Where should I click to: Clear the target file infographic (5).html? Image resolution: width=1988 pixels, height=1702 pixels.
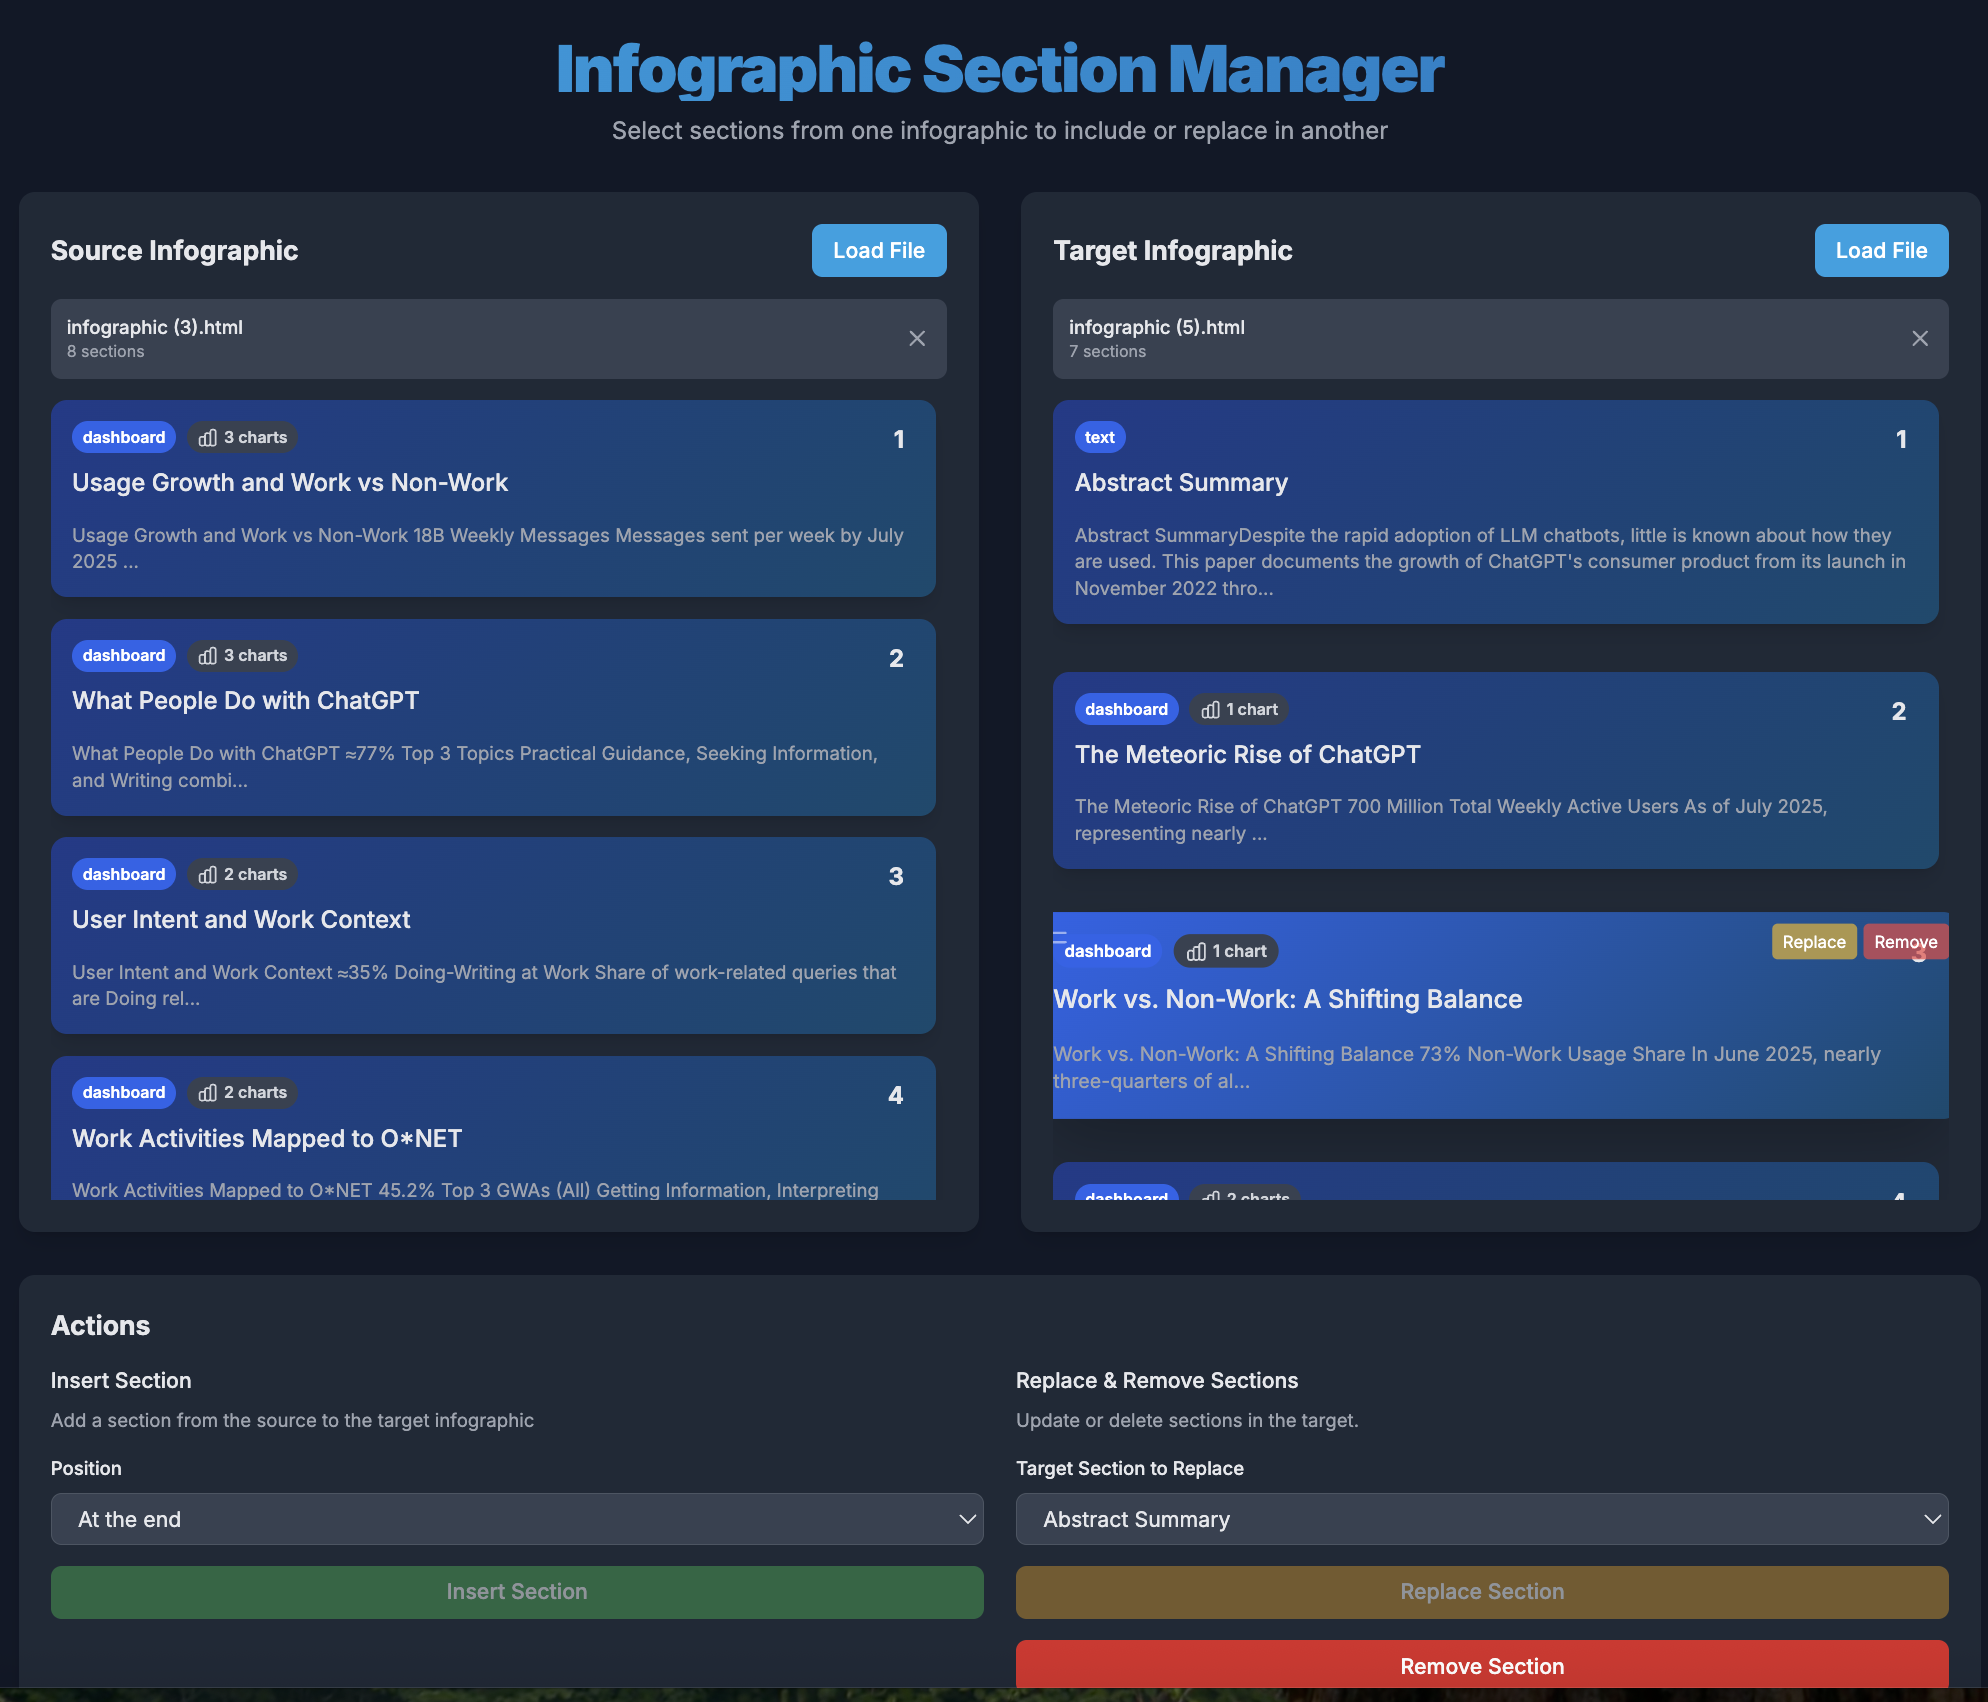click(1920, 338)
